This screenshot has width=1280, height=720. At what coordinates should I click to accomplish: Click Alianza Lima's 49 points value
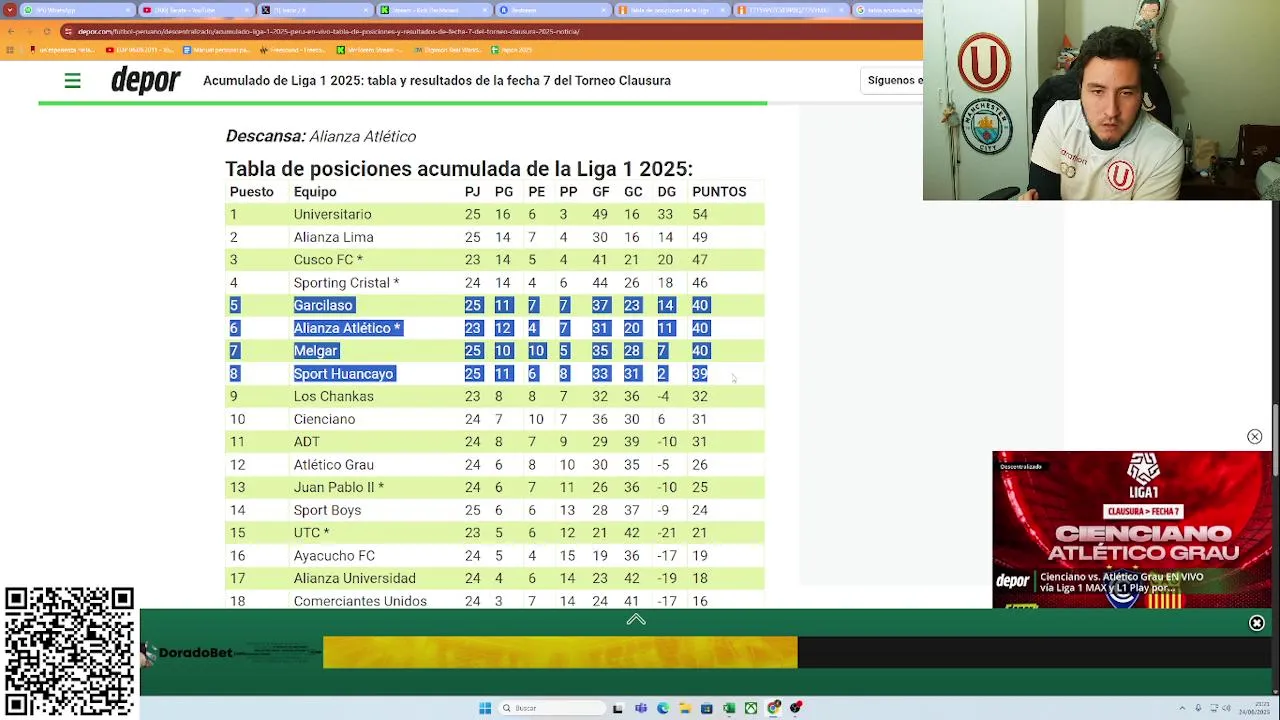coord(700,237)
